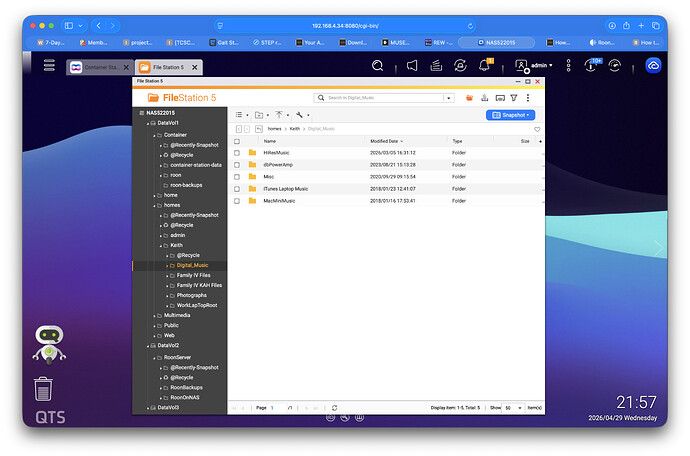The width and height of the screenshot is (690, 456).
Task: Select RoonBackups folder in tree
Action: click(x=186, y=387)
